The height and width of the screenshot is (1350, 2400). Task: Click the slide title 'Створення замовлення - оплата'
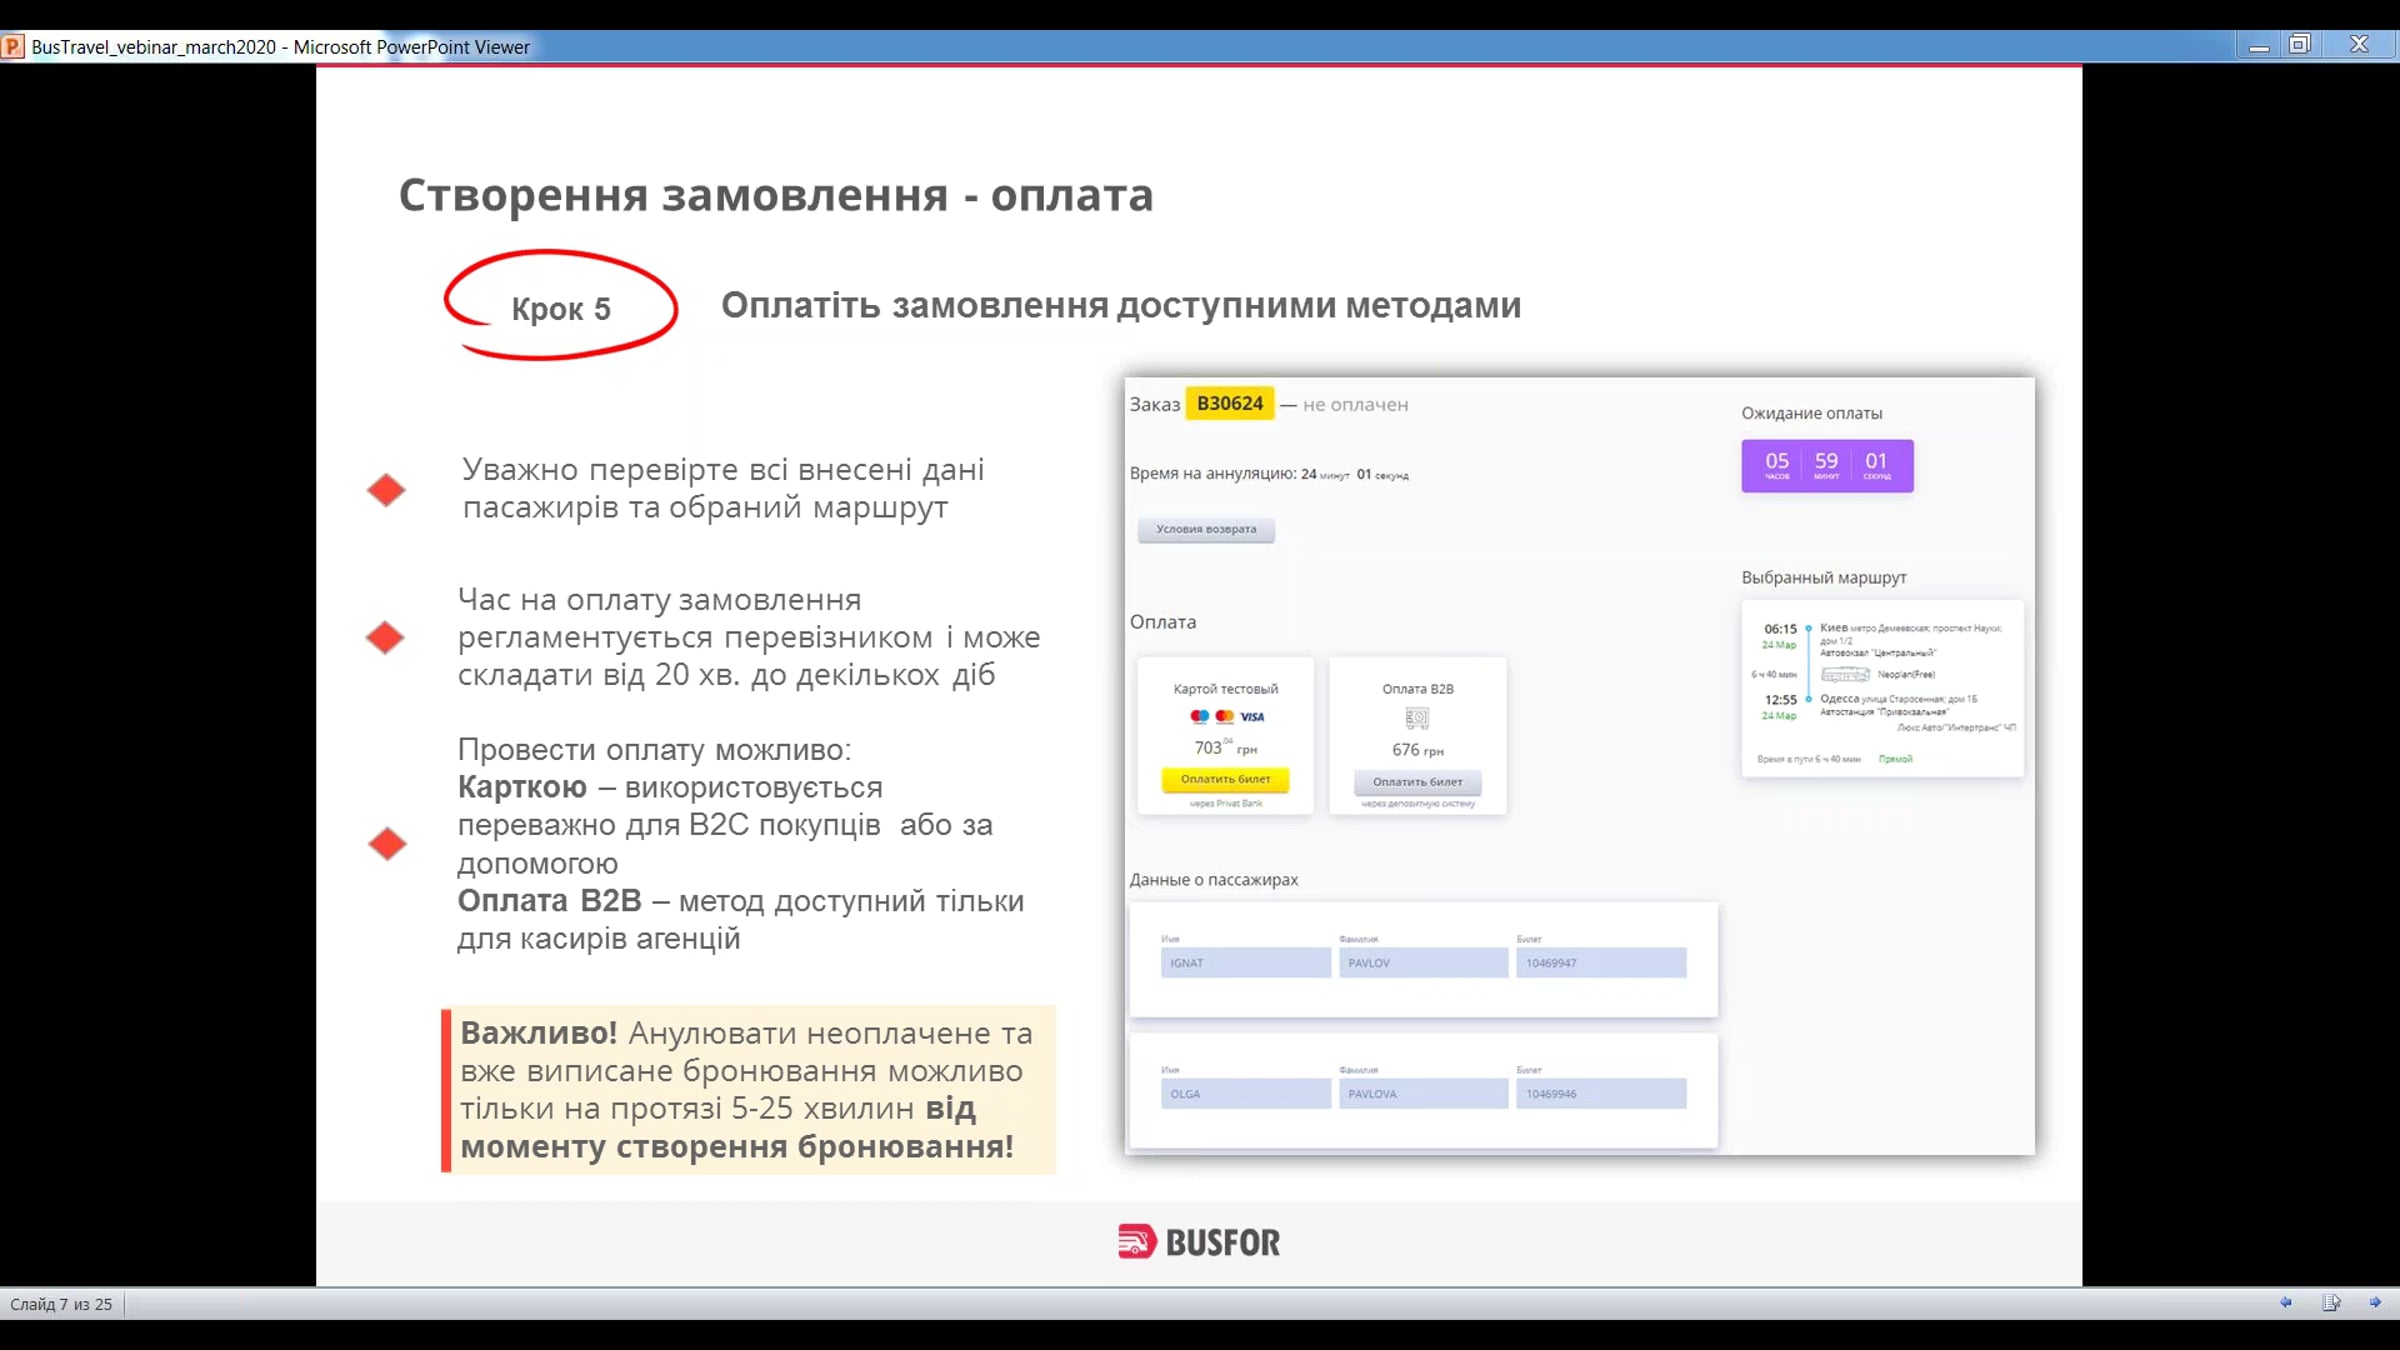pyautogui.click(x=776, y=194)
